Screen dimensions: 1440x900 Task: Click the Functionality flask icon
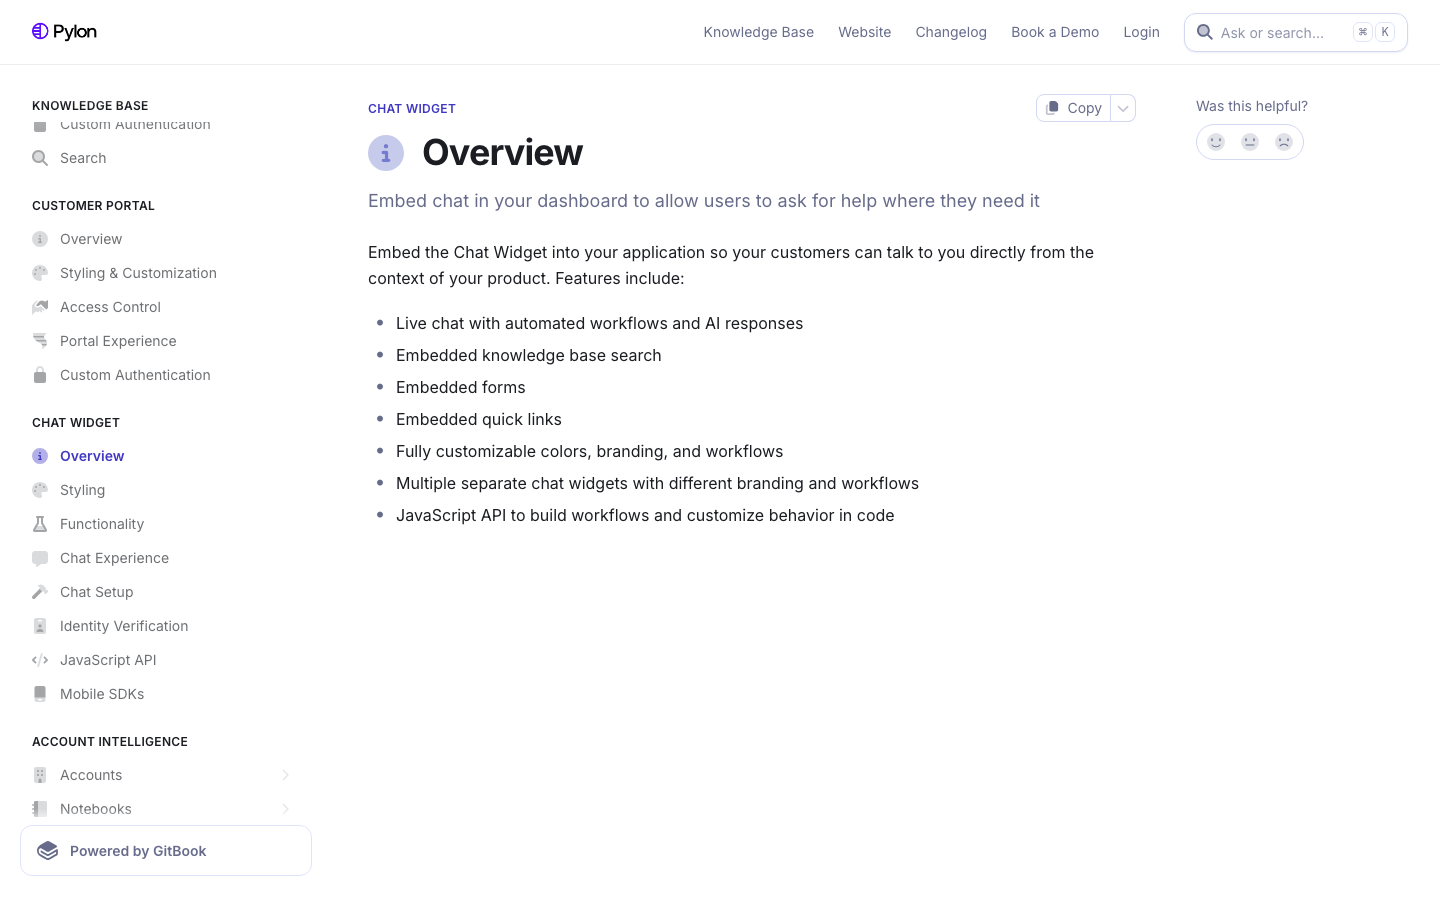tap(40, 524)
